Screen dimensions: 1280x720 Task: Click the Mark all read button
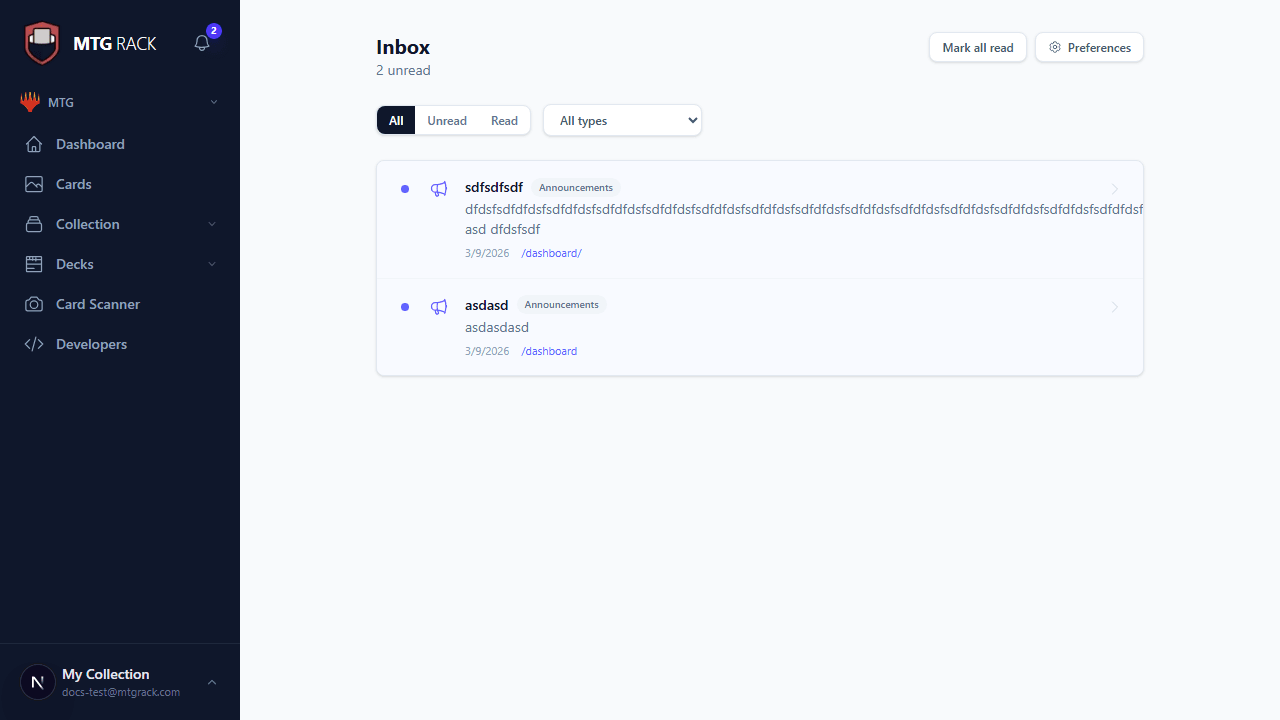[977, 47]
